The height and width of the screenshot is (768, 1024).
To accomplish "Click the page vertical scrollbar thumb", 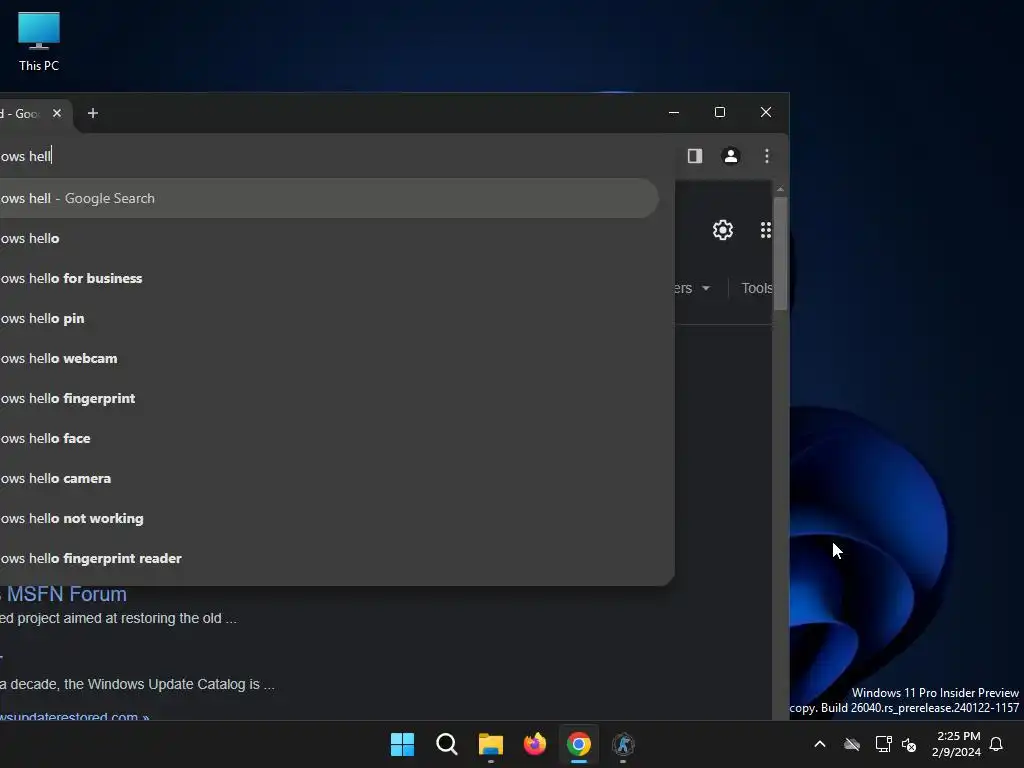I will (780, 253).
